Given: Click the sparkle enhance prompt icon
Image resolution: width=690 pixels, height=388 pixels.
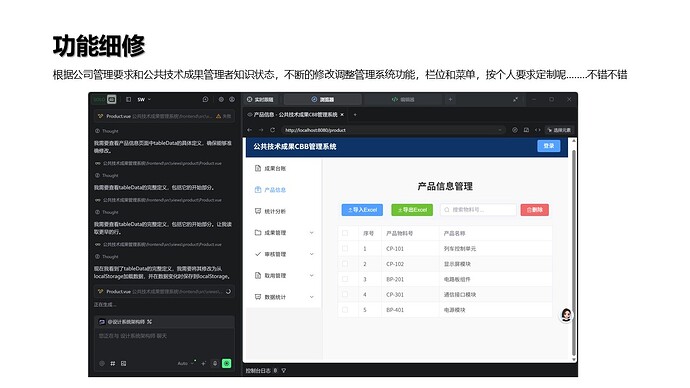Looking at the screenshot, I should tap(203, 363).
